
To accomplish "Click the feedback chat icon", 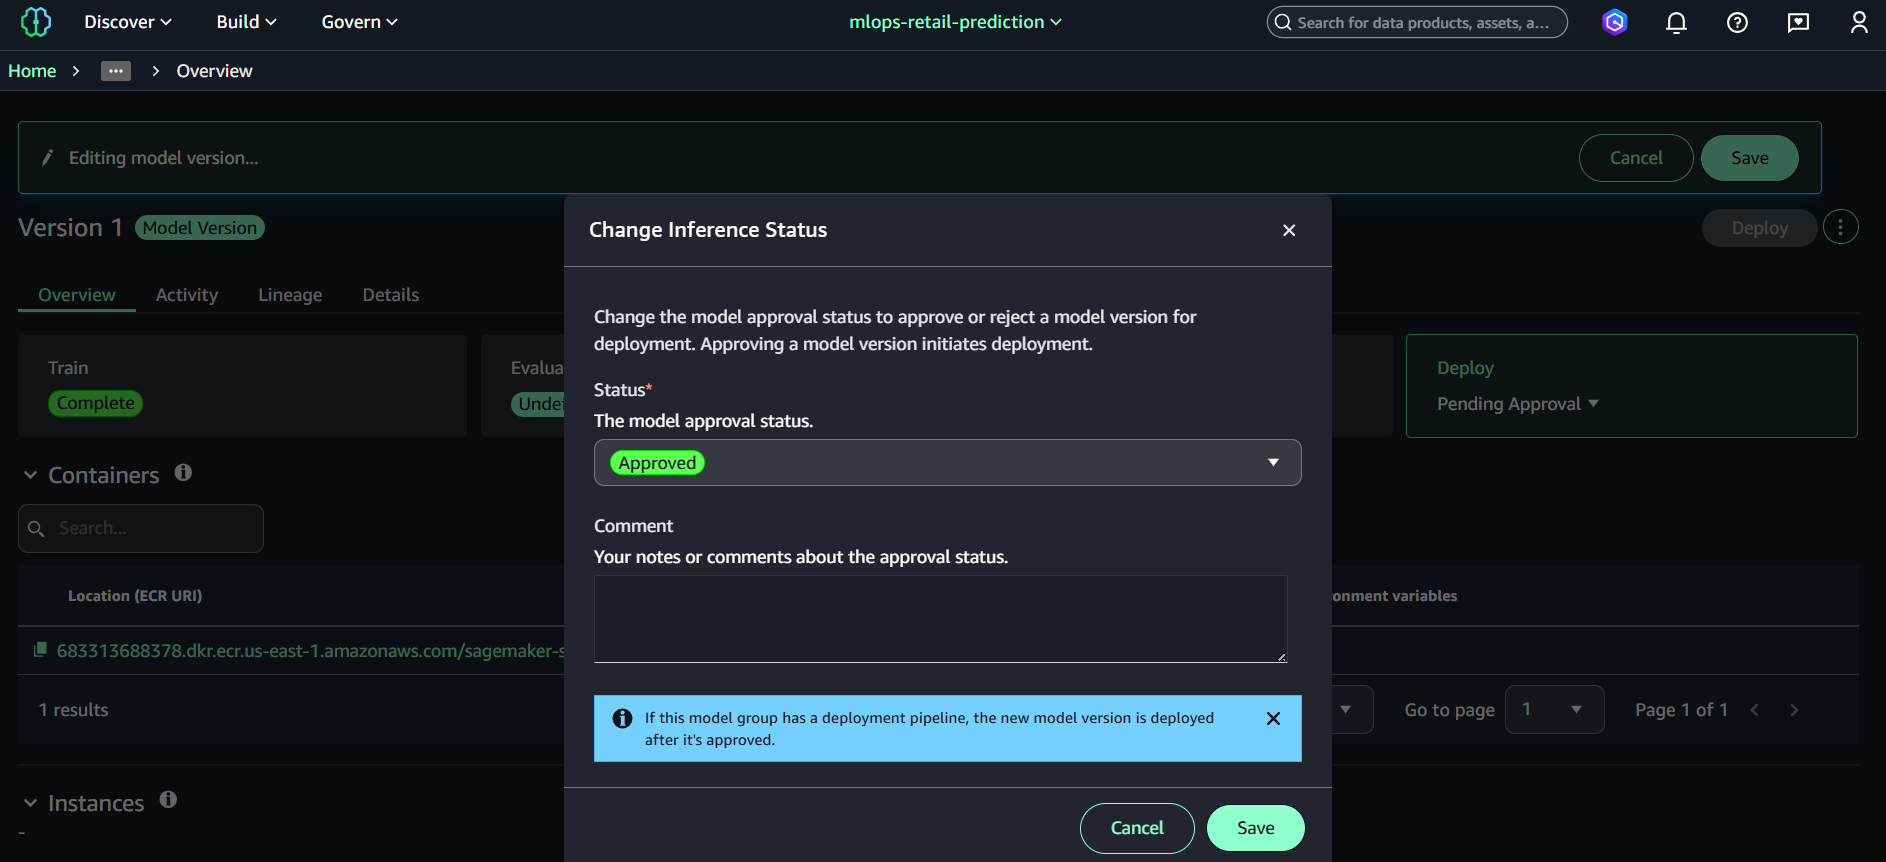I will 1798,22.
